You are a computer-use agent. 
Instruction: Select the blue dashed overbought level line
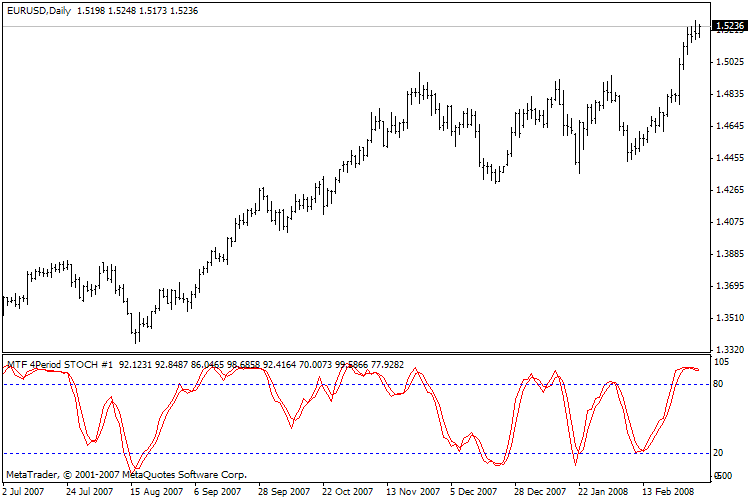click(x=300, y=384)
